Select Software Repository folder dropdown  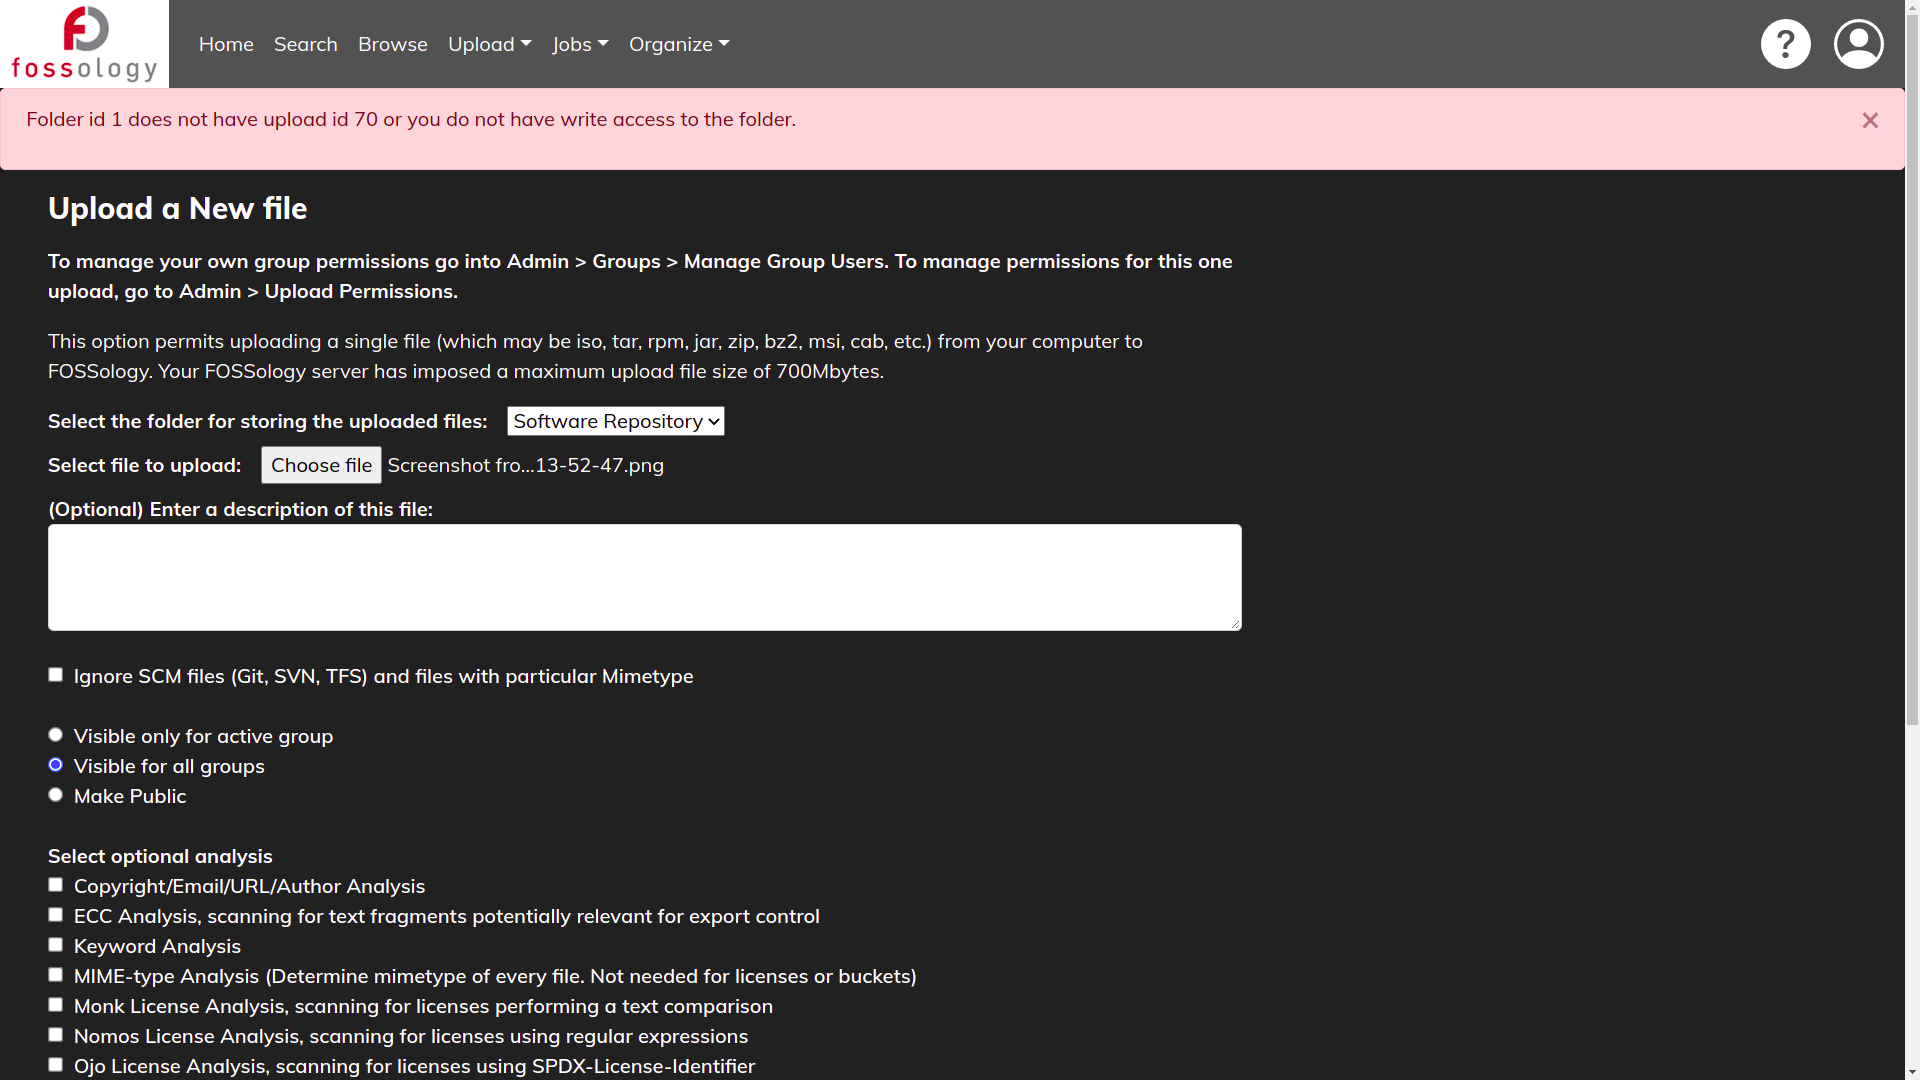(615, 421)
